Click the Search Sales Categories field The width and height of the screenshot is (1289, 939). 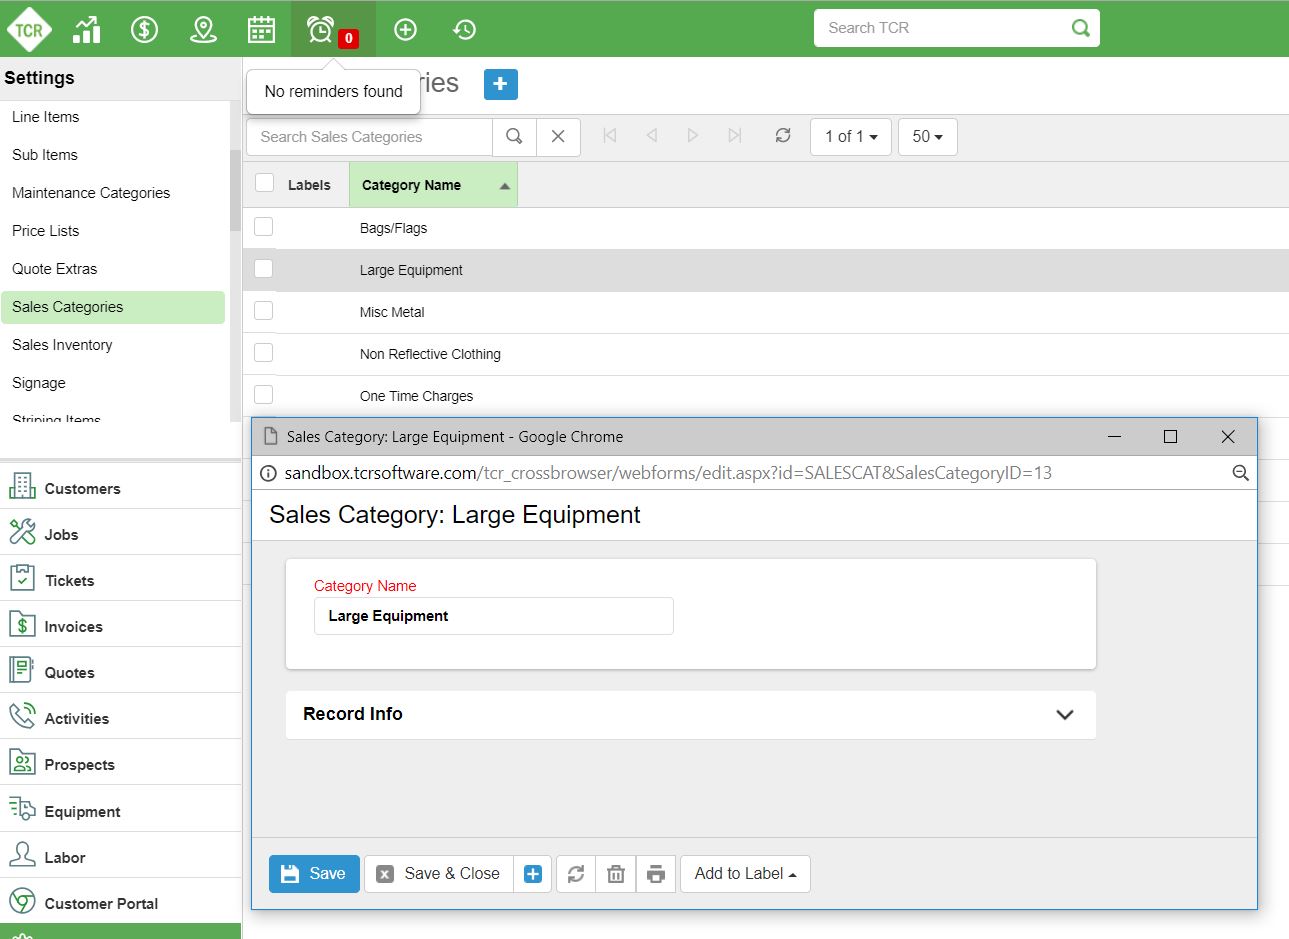click(x=369, y=137)
